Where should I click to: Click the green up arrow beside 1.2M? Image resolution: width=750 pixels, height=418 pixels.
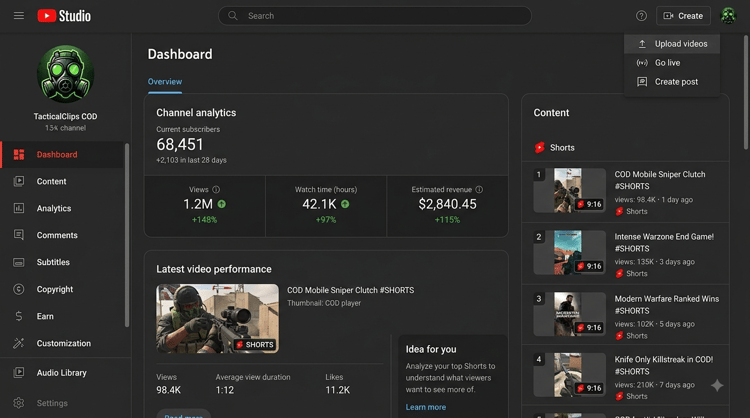(221, 204)
